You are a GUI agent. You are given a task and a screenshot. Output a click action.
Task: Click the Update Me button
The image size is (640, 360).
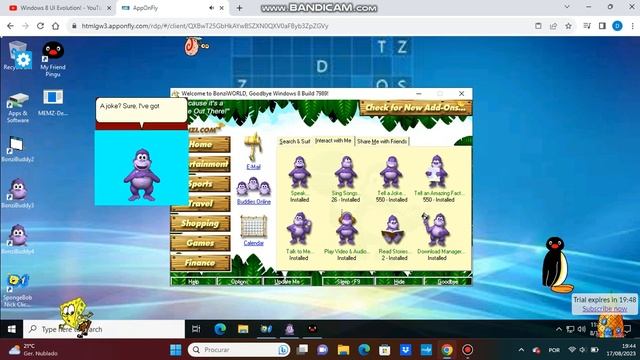tap(287, 282)
